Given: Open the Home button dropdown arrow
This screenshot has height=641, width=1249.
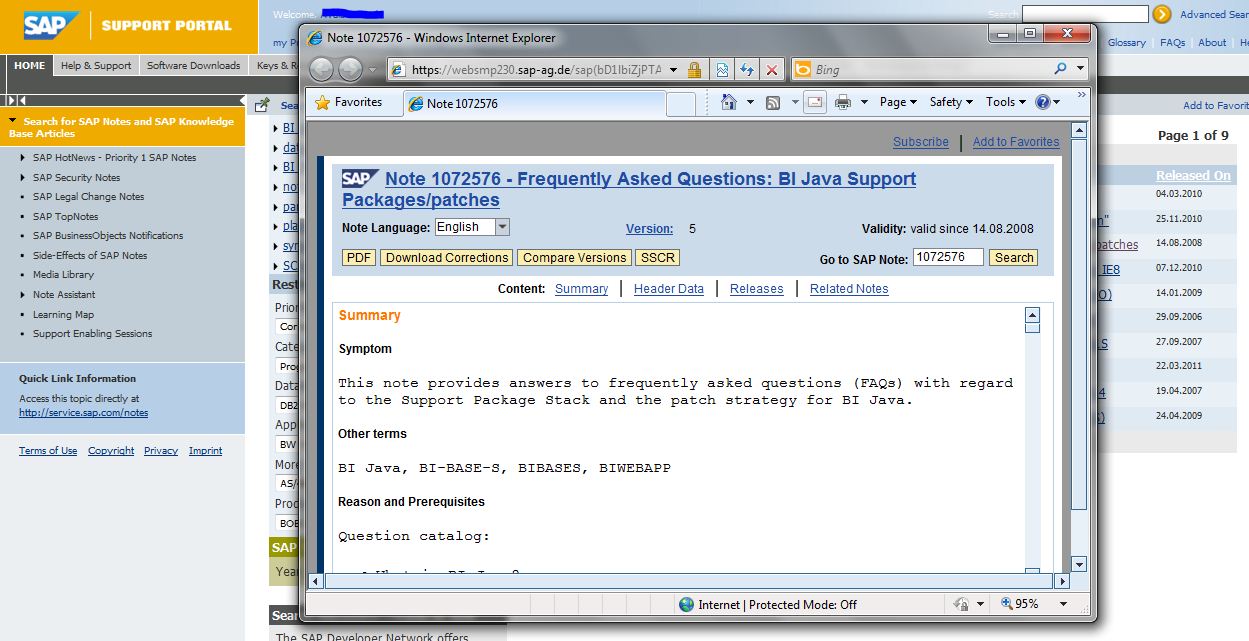Looking at the screenshot, I should (x=750, y=102).
